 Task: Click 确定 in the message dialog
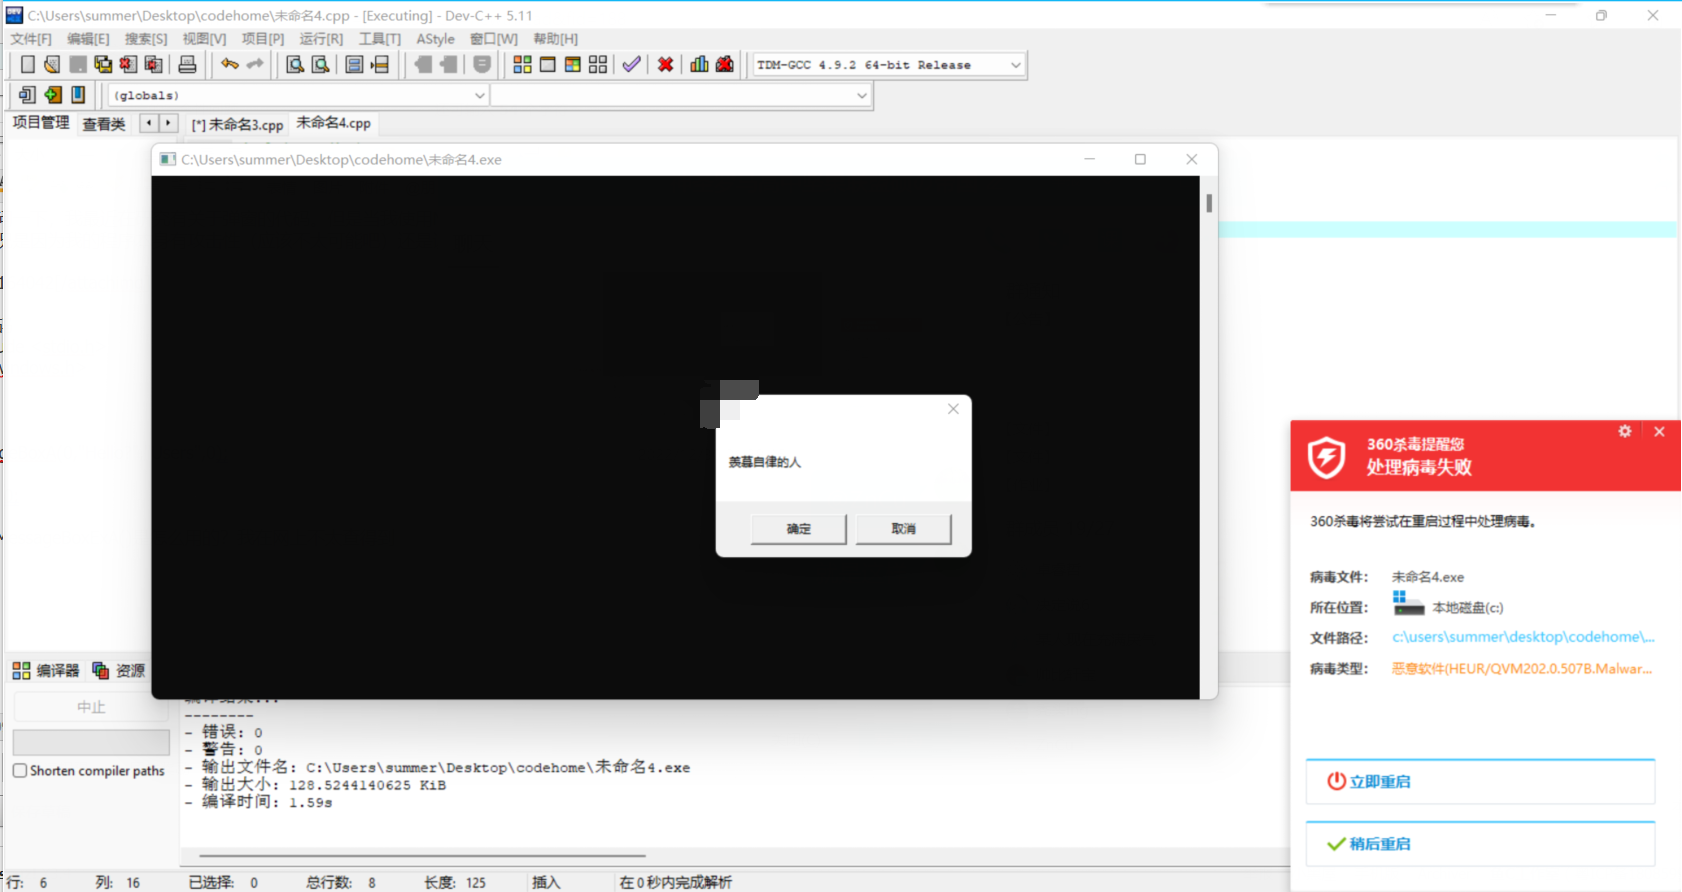pos(798,529)
